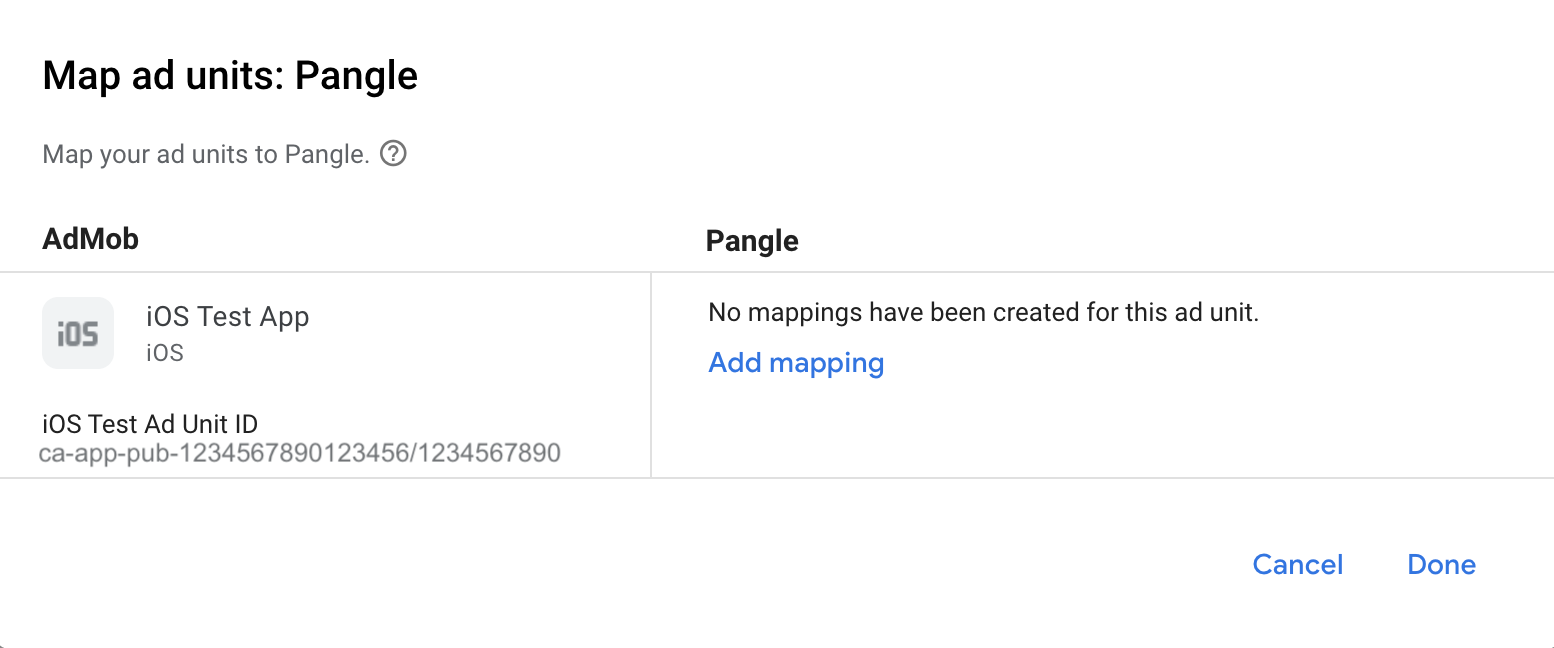The image size is (1554, 648).
Task: Click the iOS Test App row entry
Action: (227, 316)
